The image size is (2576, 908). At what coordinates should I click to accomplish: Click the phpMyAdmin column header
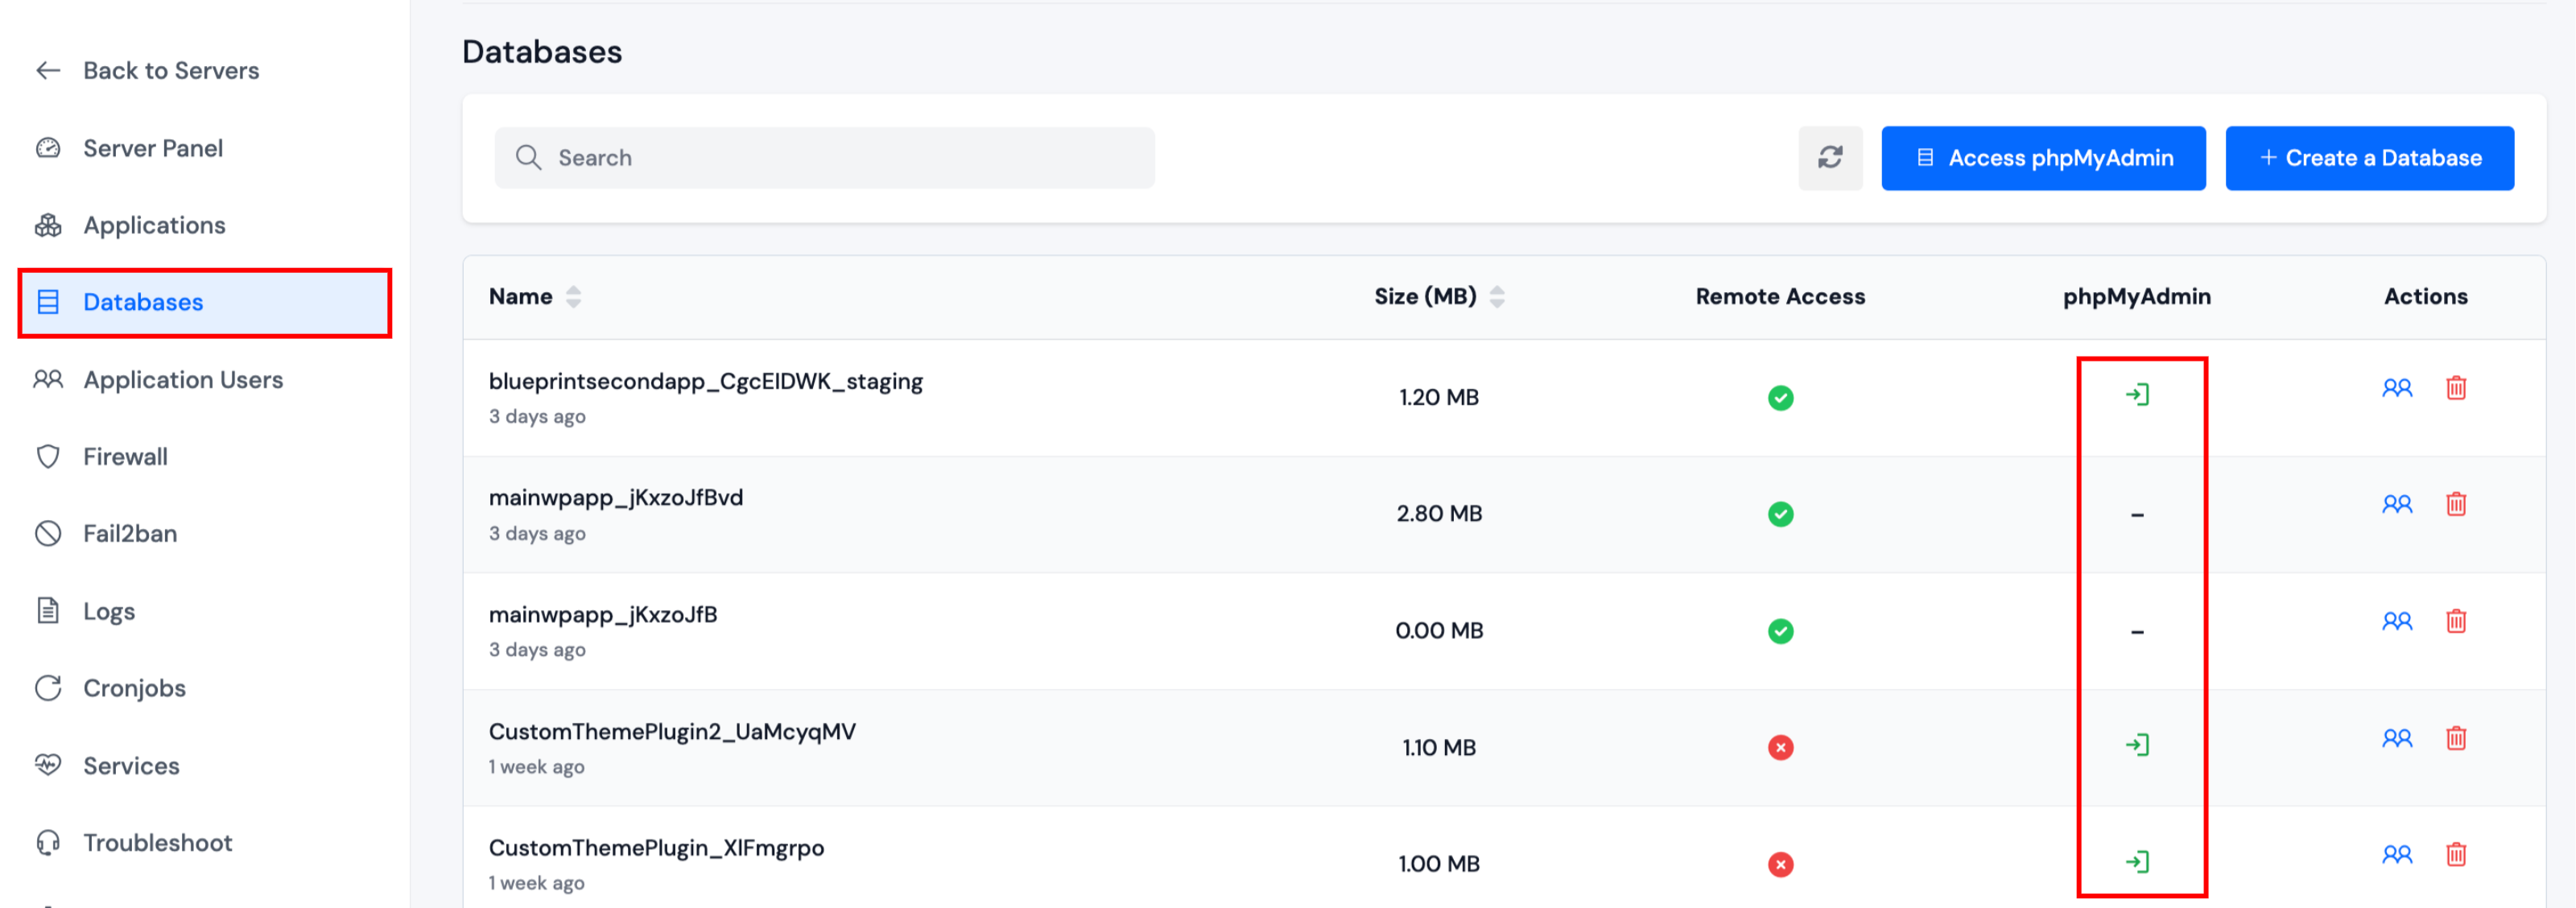(2137, 297)
